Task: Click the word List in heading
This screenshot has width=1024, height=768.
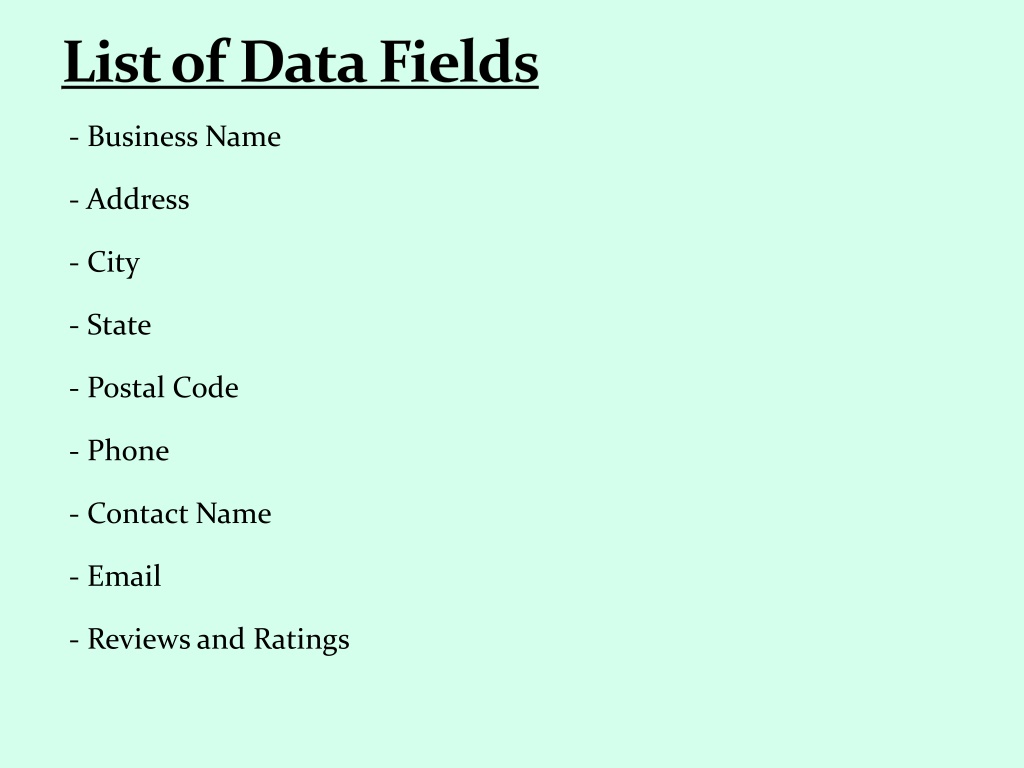Action: tap(112, 62)
